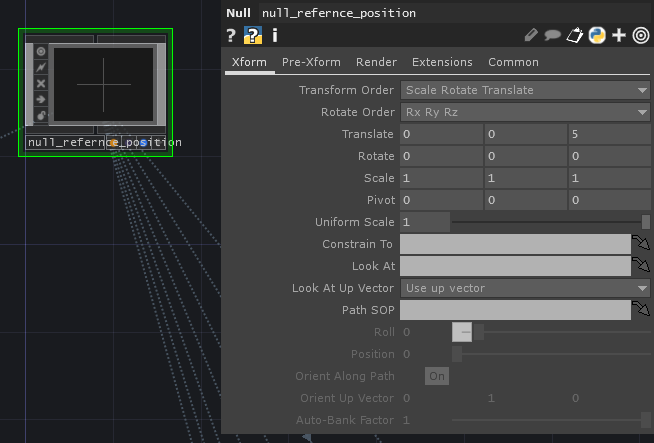Open the Rotate Order dropdown
This screenshot has height=443, width=654.
point(525,112)
